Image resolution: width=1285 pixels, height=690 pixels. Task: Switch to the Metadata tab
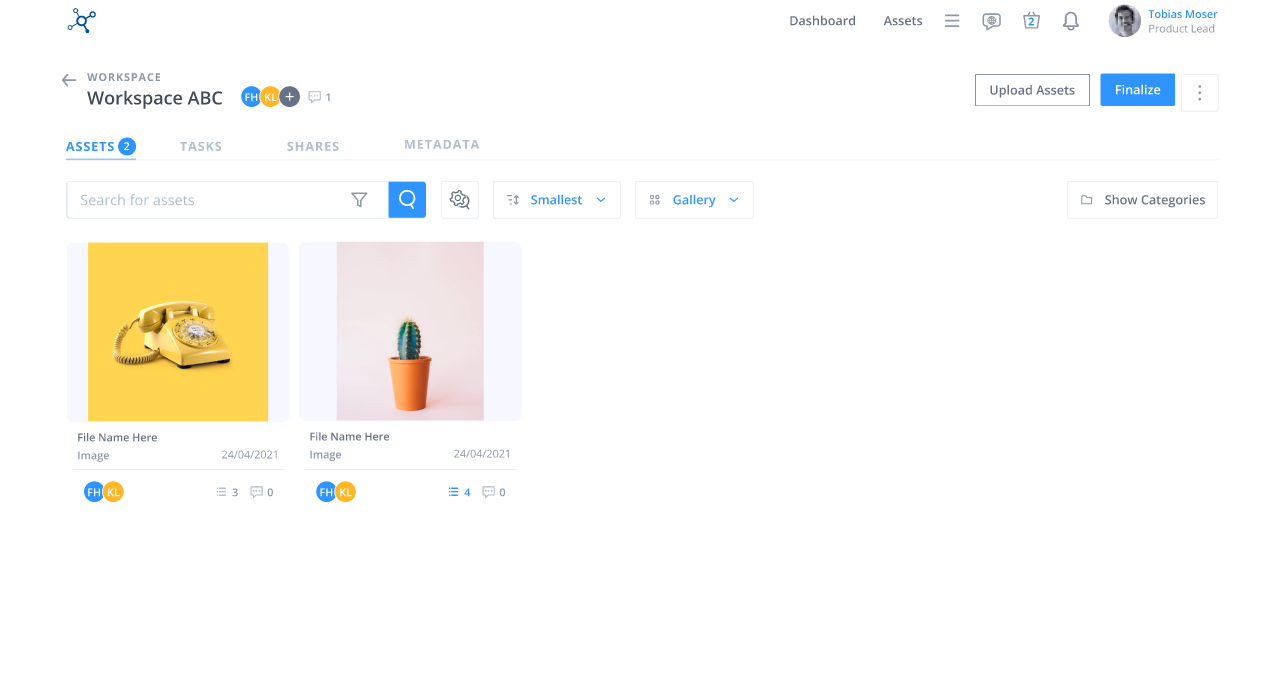click(442, 144)
